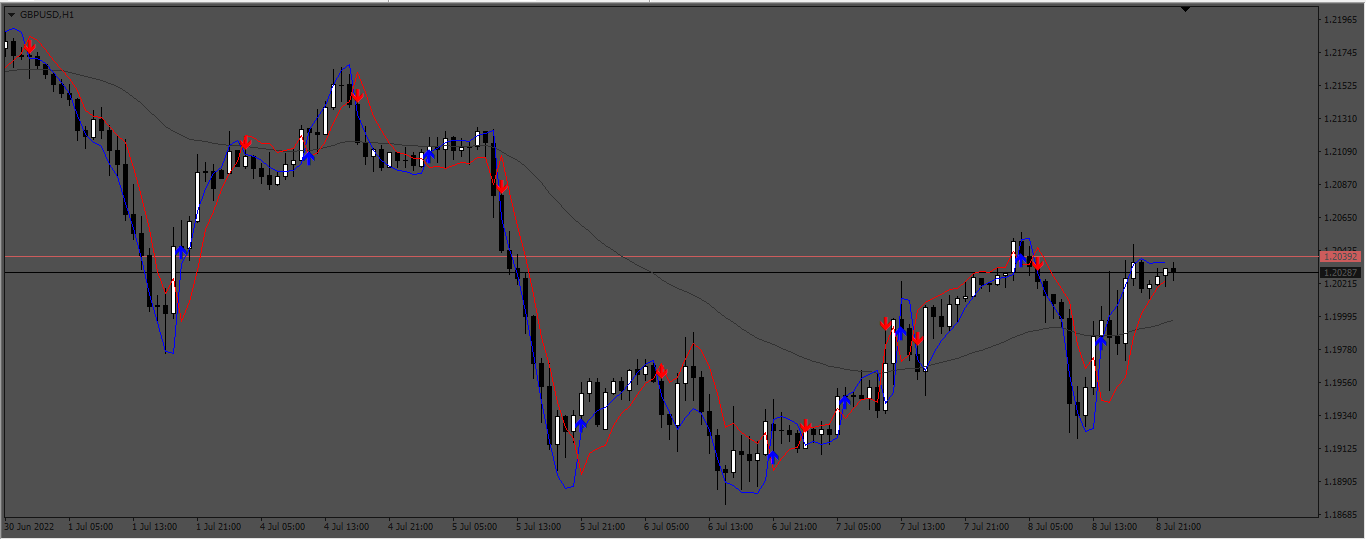Click the blue buy arrow above 6 Jul 21:00 label
Viewport: 1366px width, 540px height.
pos(772,456)
